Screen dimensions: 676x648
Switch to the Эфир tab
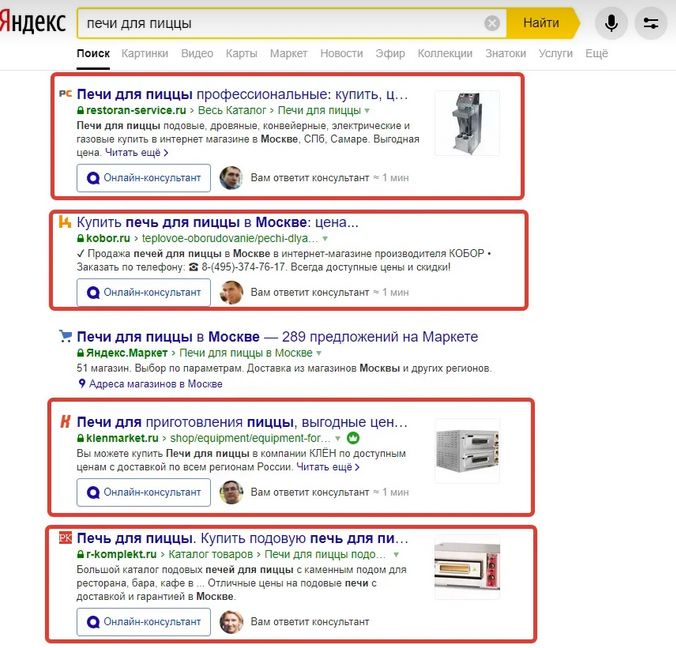pos(390,53)
